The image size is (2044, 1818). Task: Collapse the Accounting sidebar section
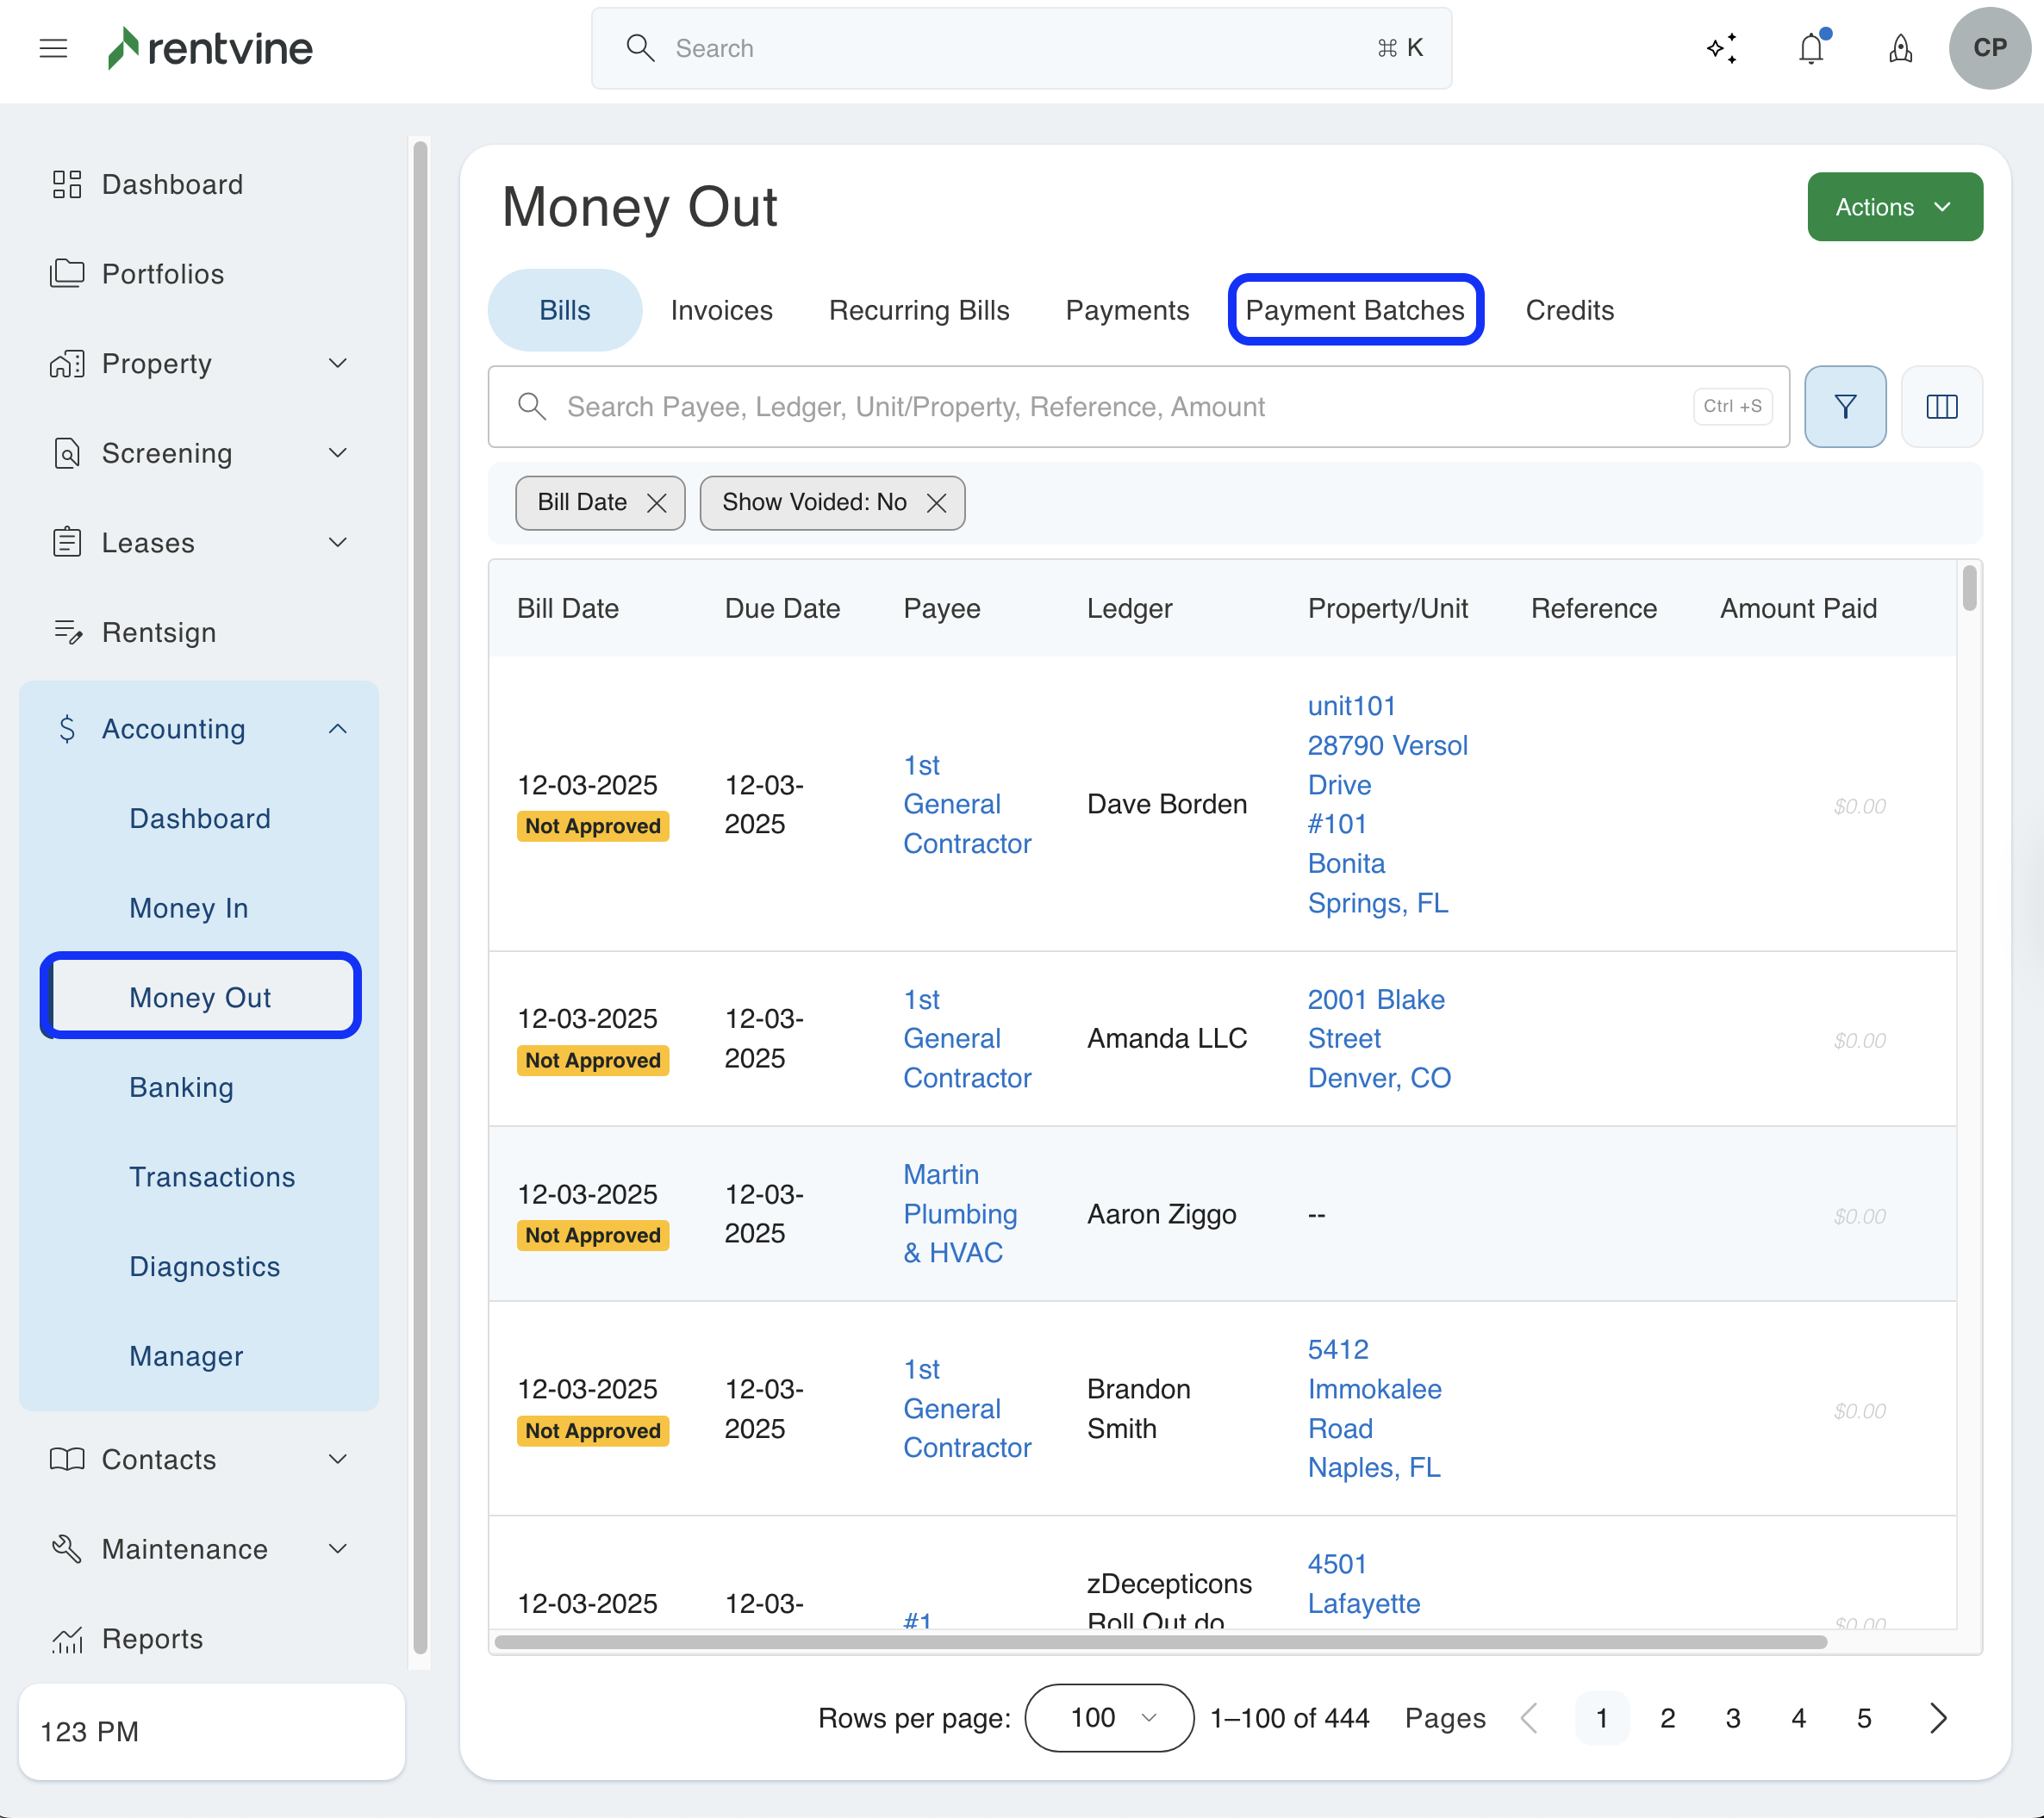pyautogui.click(x=338, y=729)
